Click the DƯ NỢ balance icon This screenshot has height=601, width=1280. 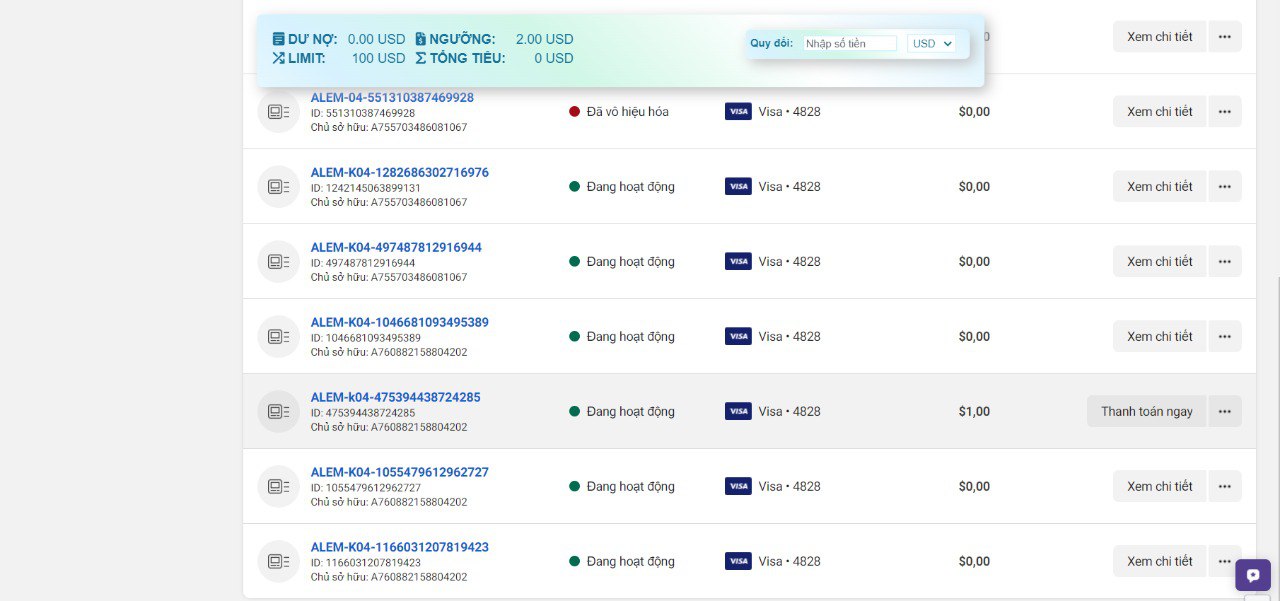point(278,39)
